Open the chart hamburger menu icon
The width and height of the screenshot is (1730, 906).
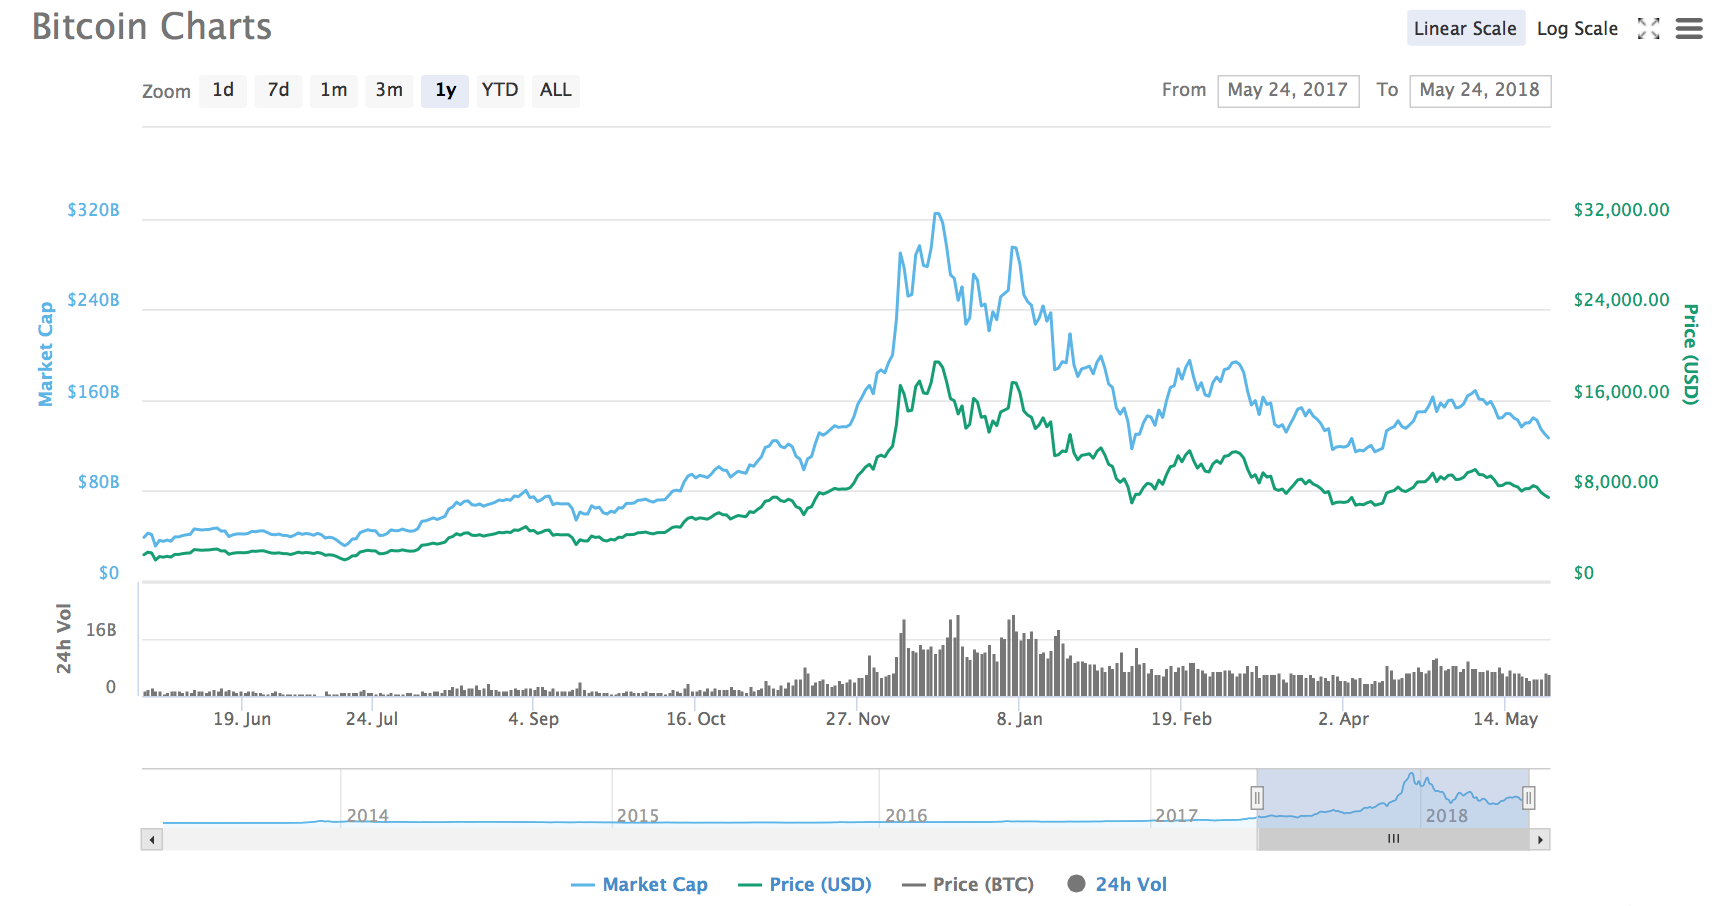(x=1689, y=29)
